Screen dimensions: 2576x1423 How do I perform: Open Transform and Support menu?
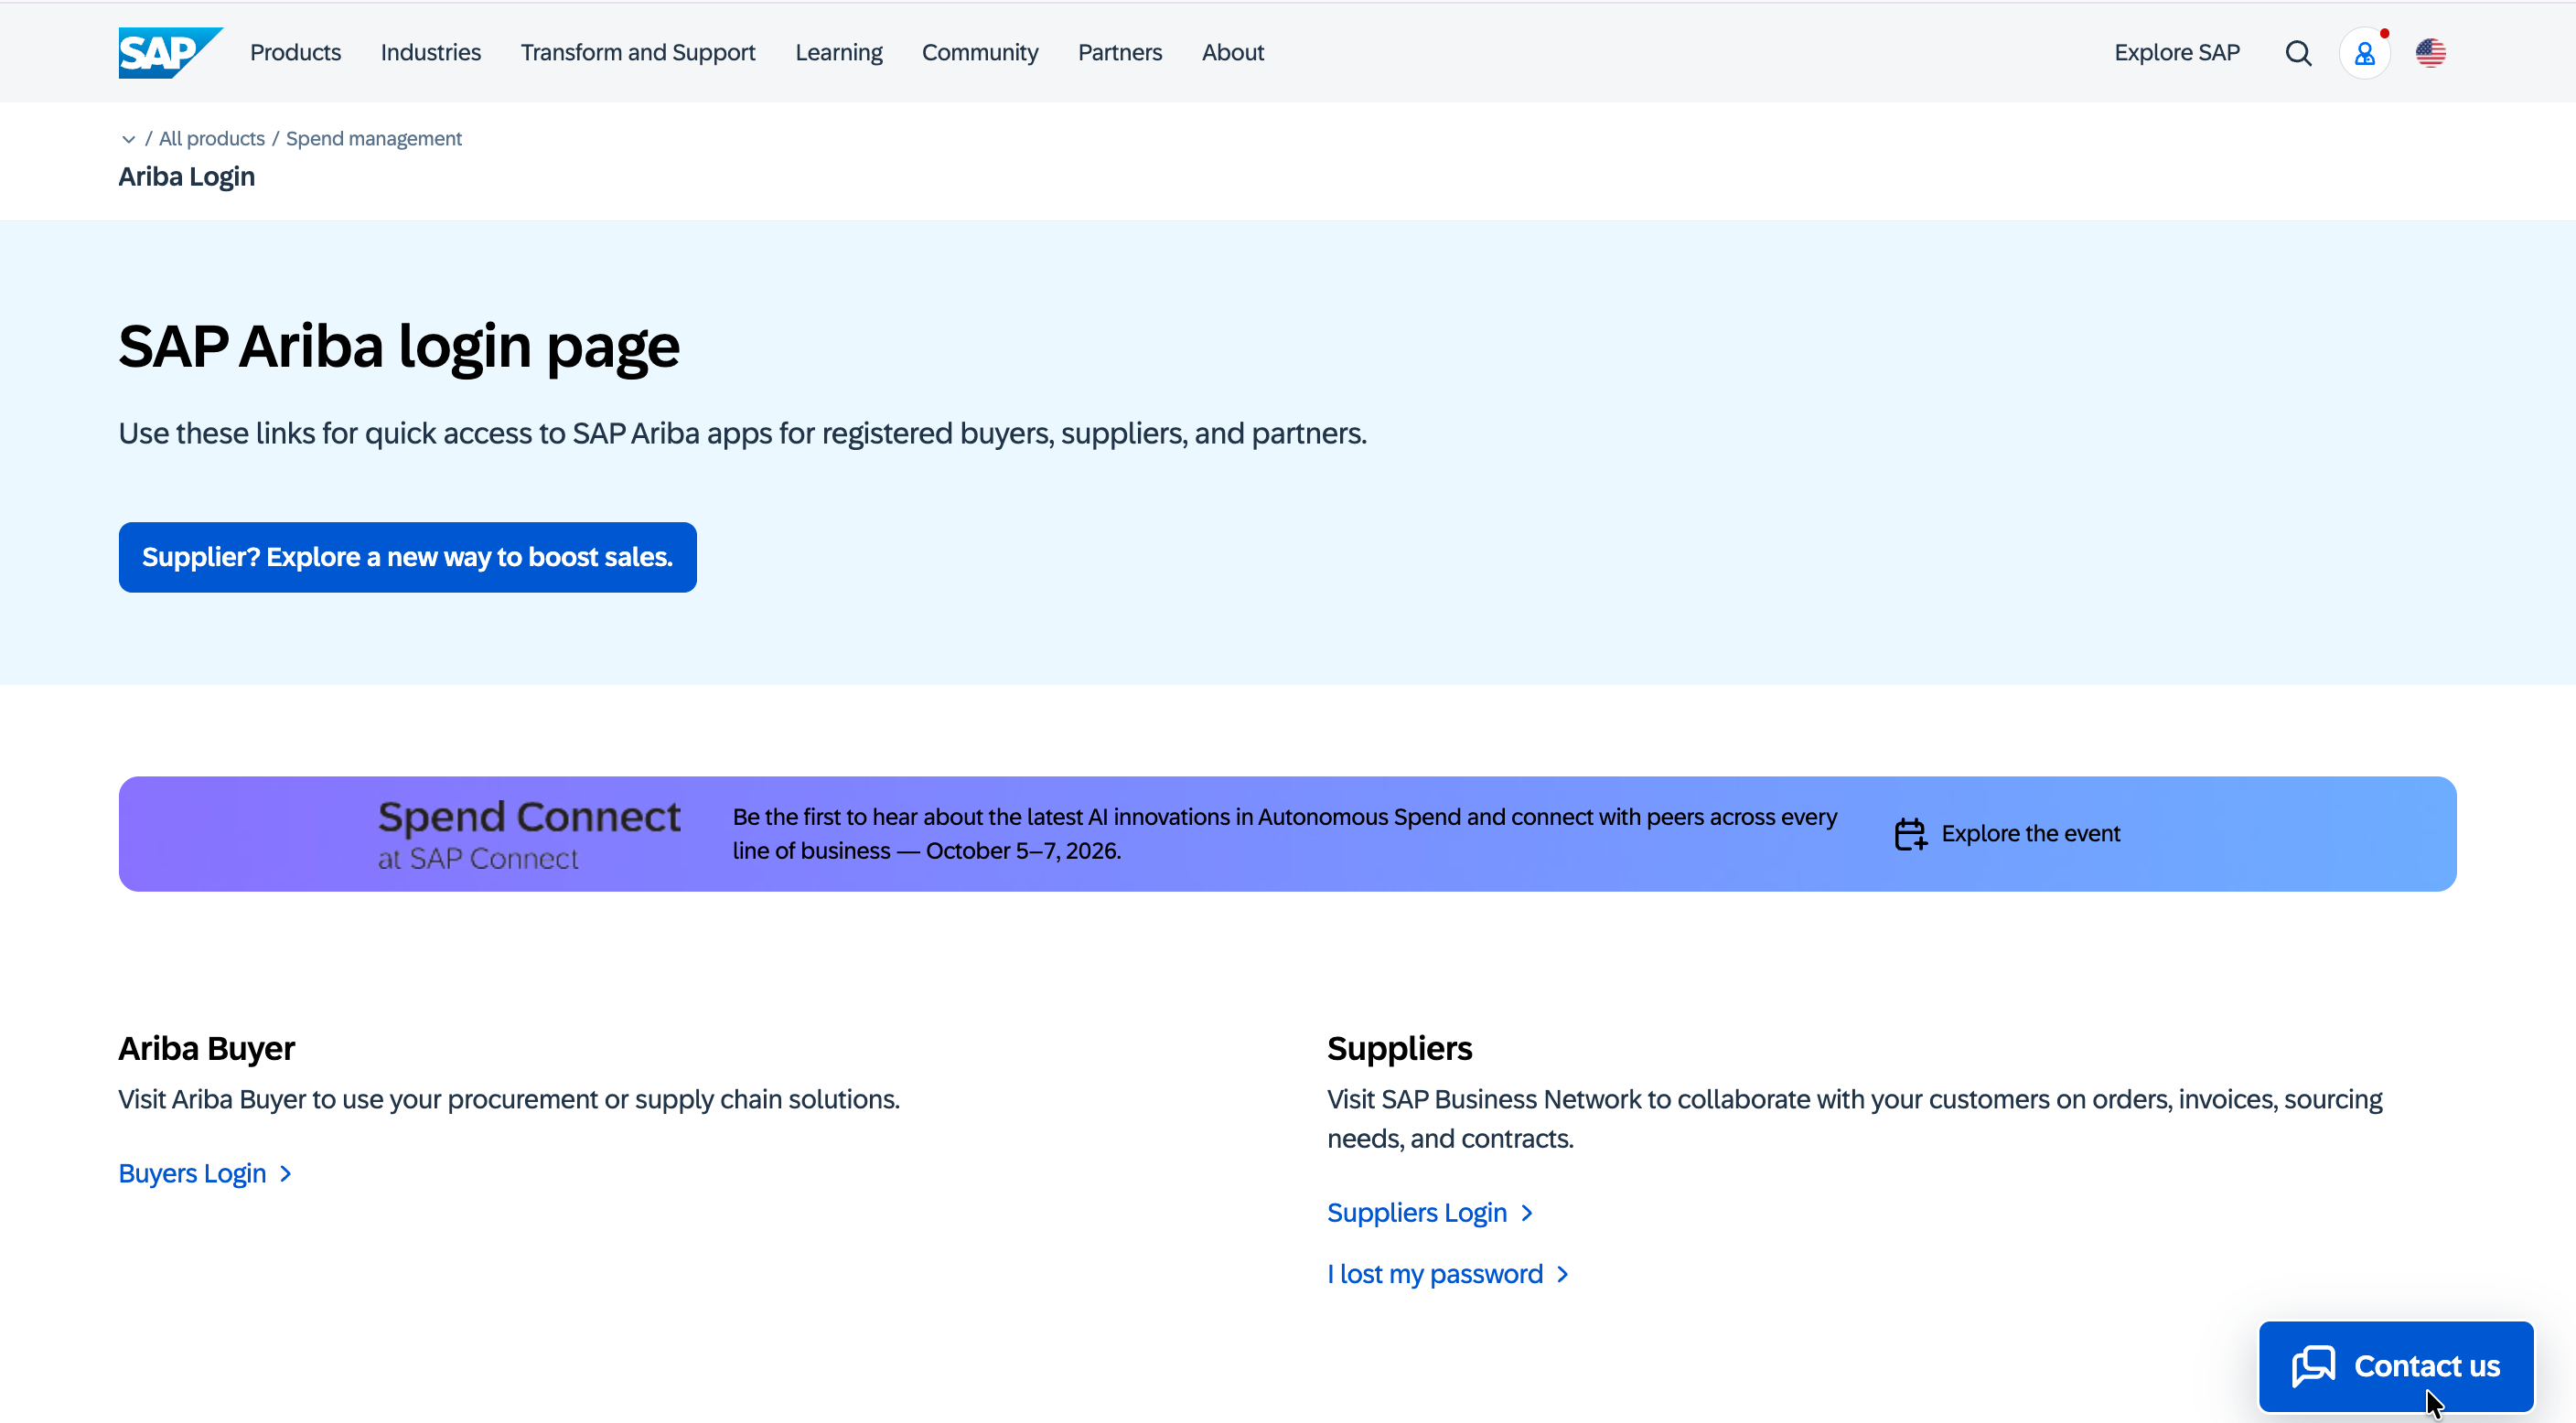click(x=638, y=53)
